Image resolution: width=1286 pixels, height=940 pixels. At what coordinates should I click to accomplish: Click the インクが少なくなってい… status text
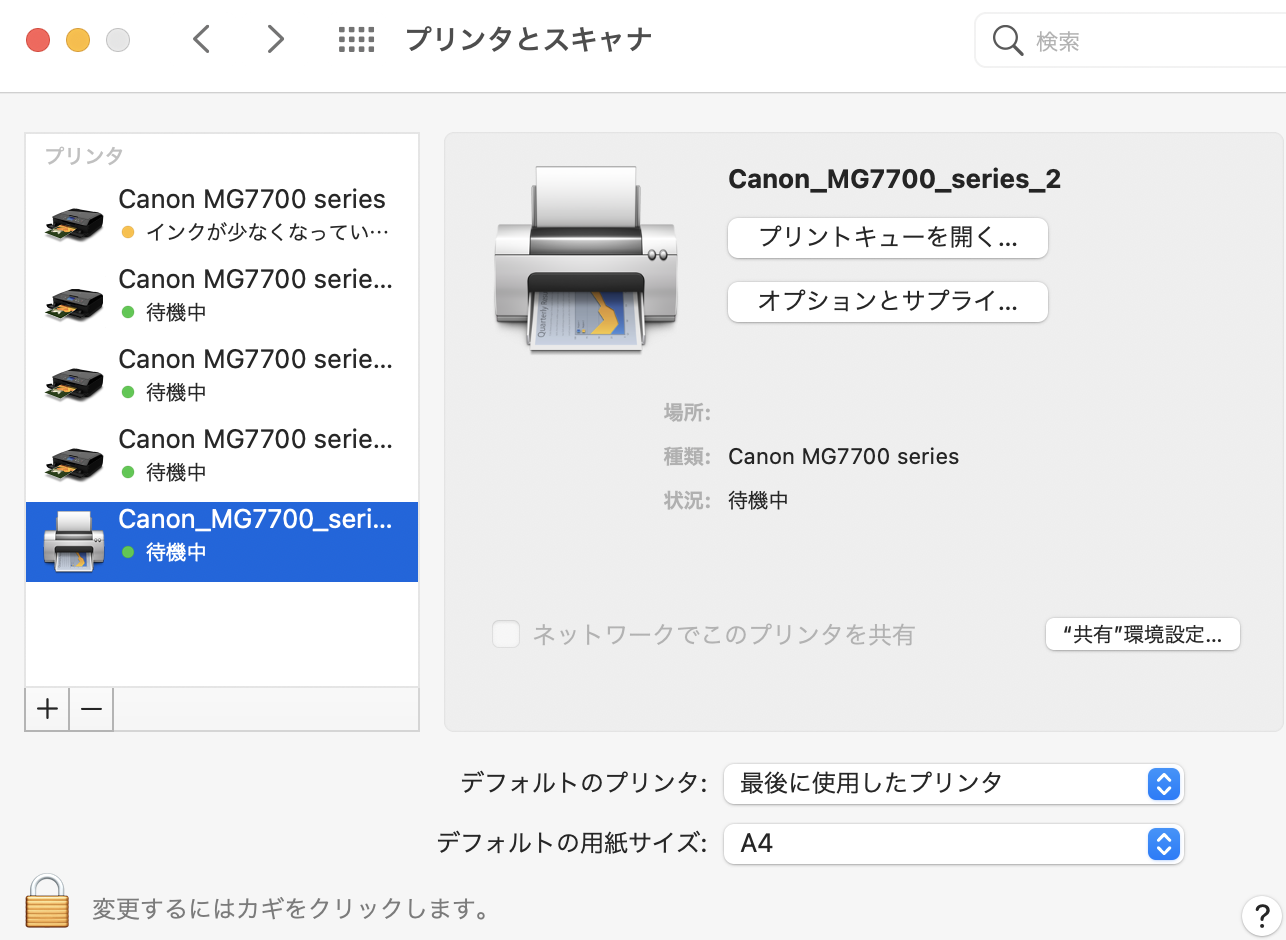click(267, 232)
